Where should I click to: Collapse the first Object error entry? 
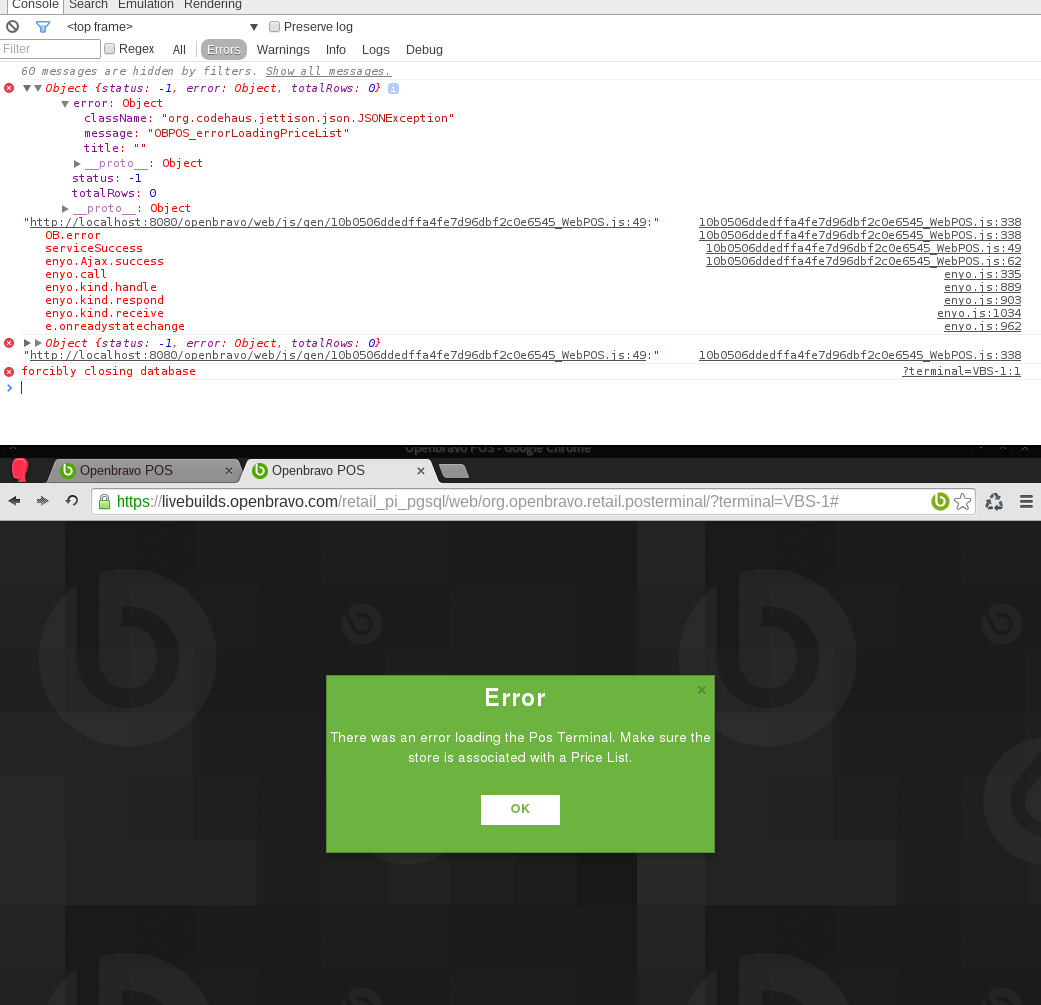click(27, 88)
